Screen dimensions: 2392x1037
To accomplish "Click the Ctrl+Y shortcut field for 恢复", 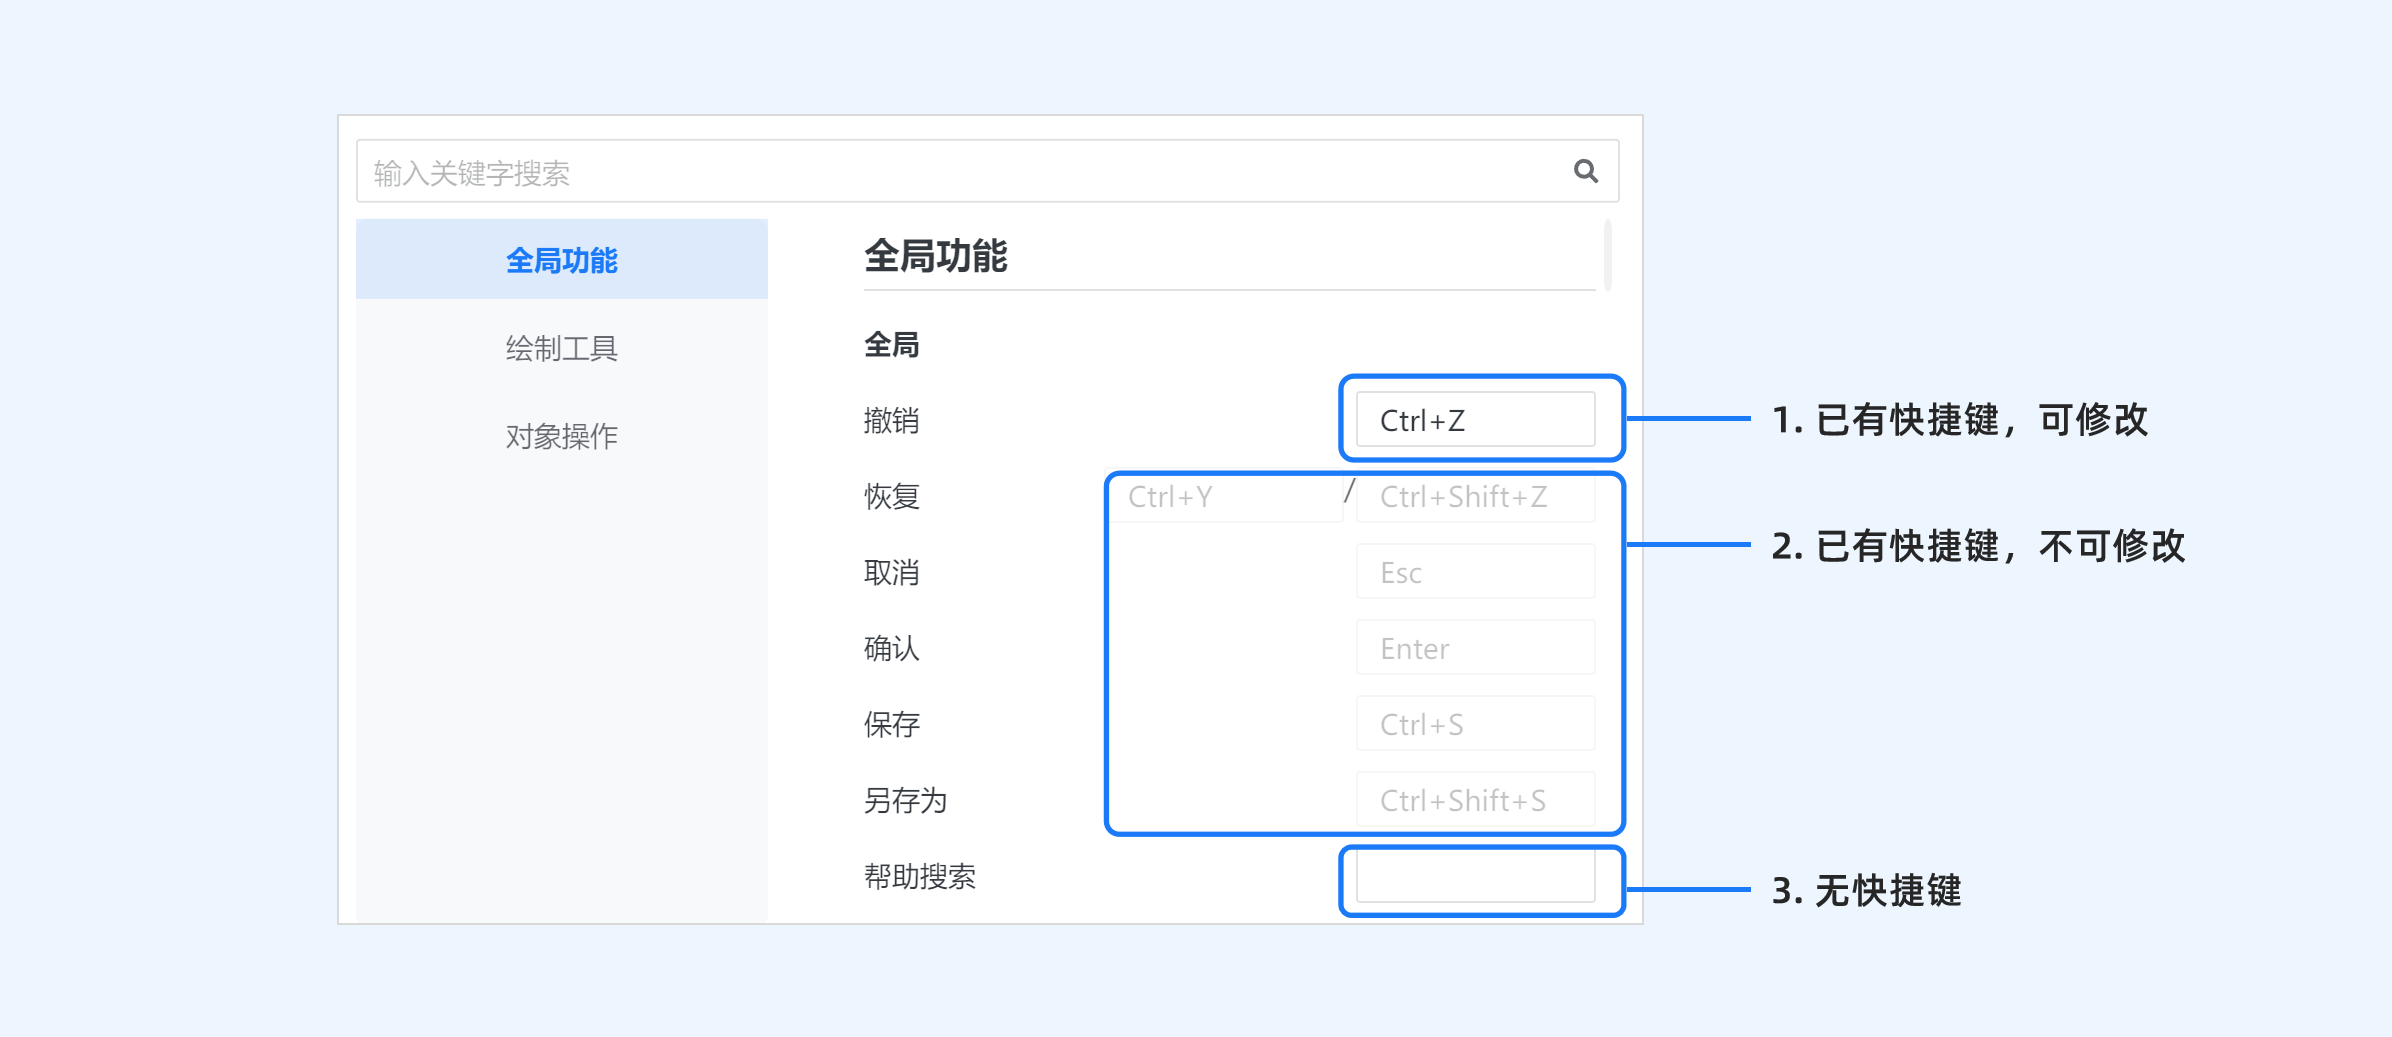I will [x=1225, y=495].
